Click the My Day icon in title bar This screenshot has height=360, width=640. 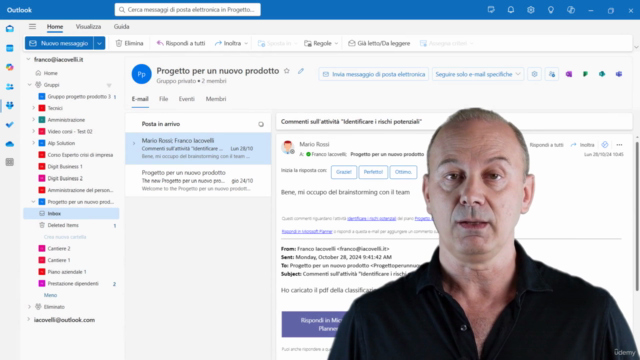[x=491, y=10]
